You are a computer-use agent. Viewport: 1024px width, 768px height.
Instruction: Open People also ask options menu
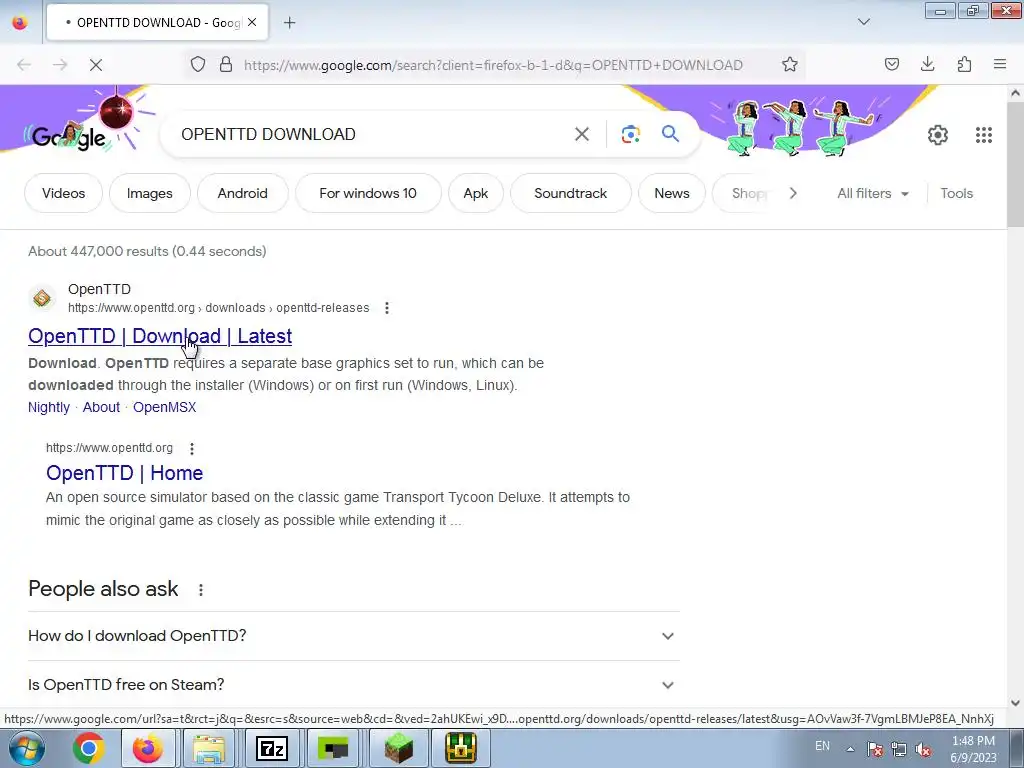pos(200,590)
